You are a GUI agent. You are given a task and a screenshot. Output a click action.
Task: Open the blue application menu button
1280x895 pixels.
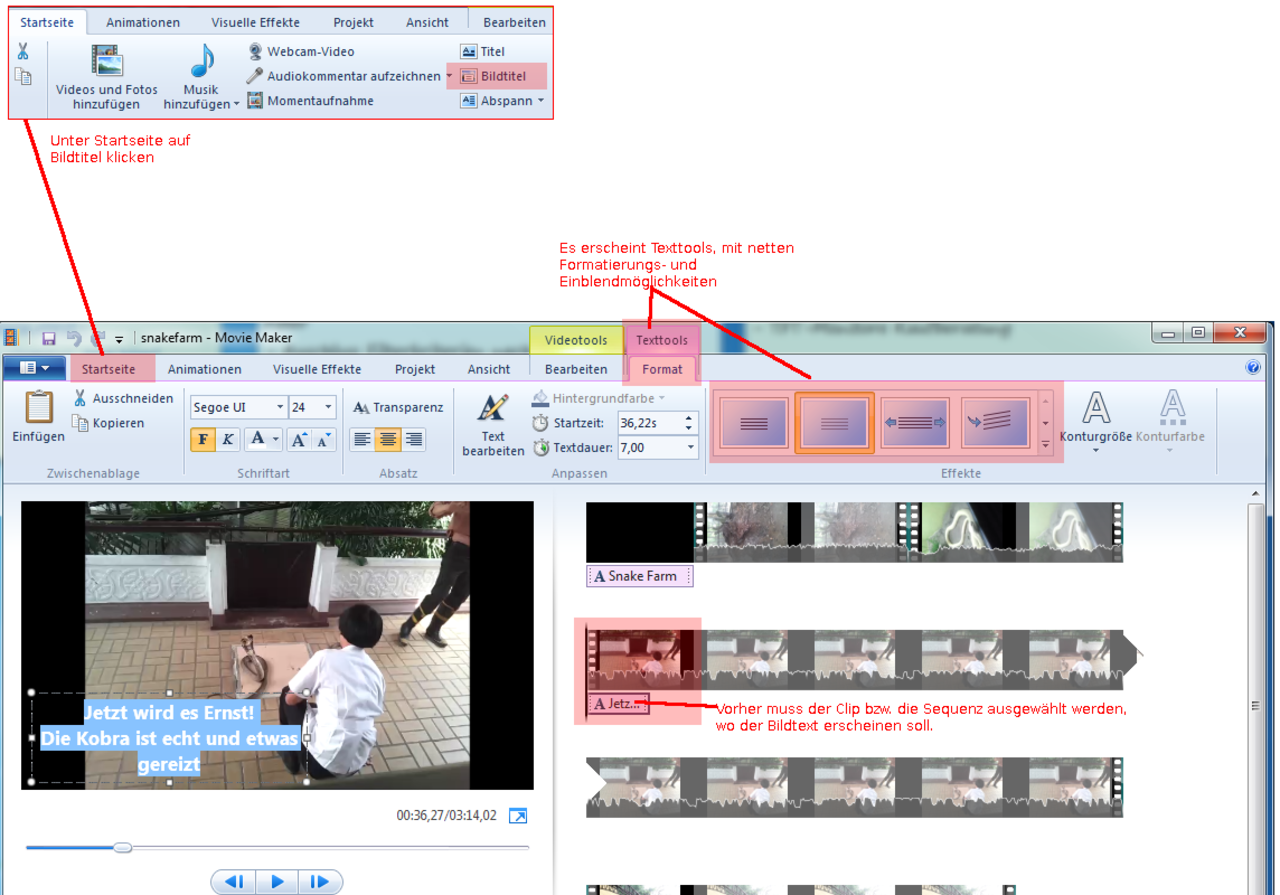tap(34, 368)
